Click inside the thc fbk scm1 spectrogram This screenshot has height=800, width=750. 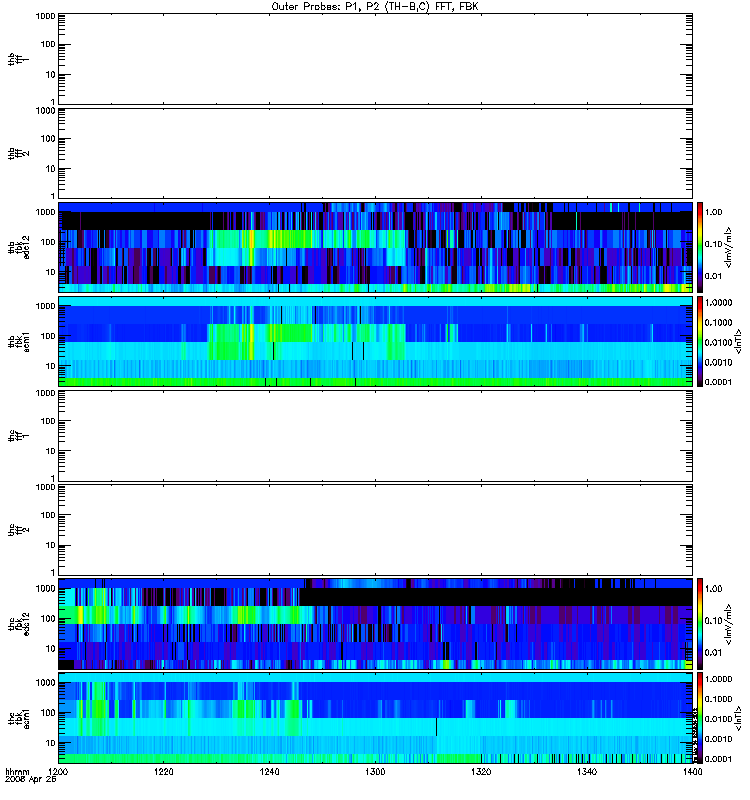click(x=375, y=718)
